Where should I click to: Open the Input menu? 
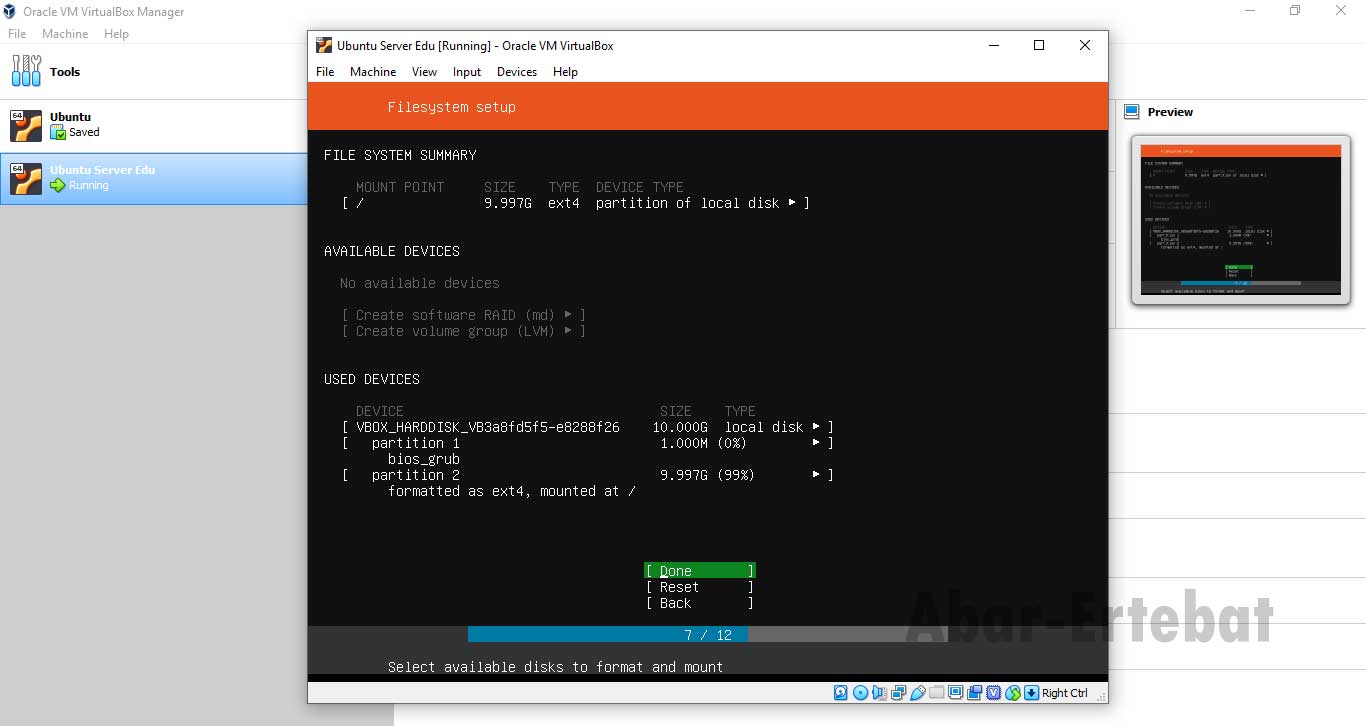click(x=467, y=72)
